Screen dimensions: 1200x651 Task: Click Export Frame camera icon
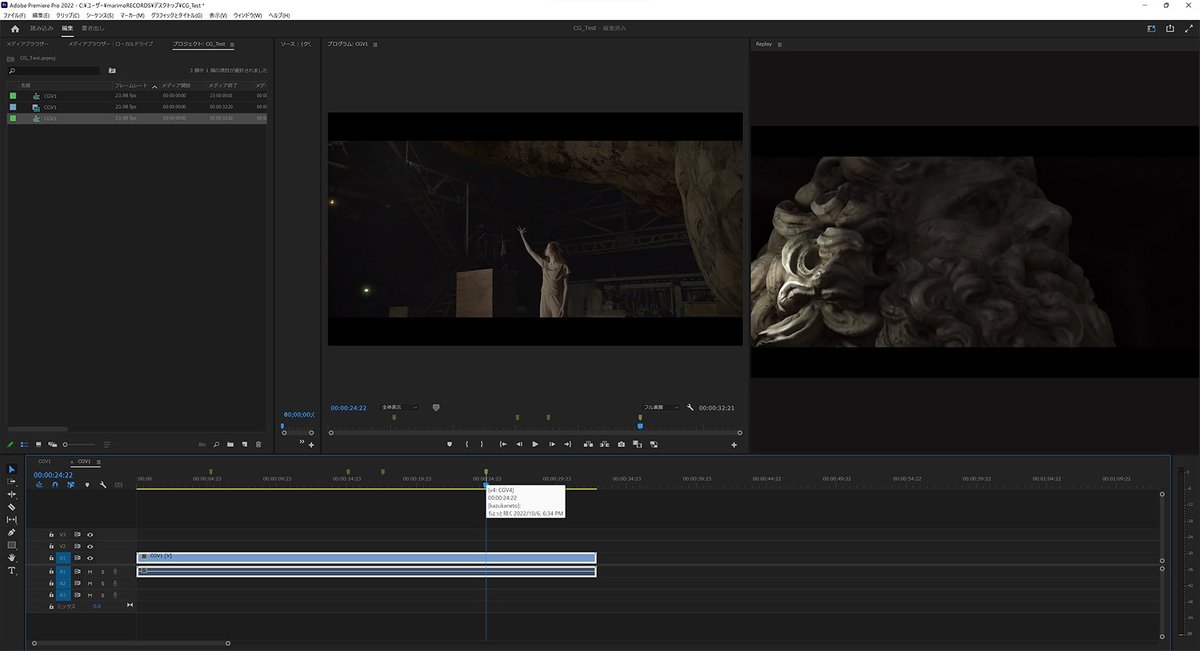(x=621, y=444)
